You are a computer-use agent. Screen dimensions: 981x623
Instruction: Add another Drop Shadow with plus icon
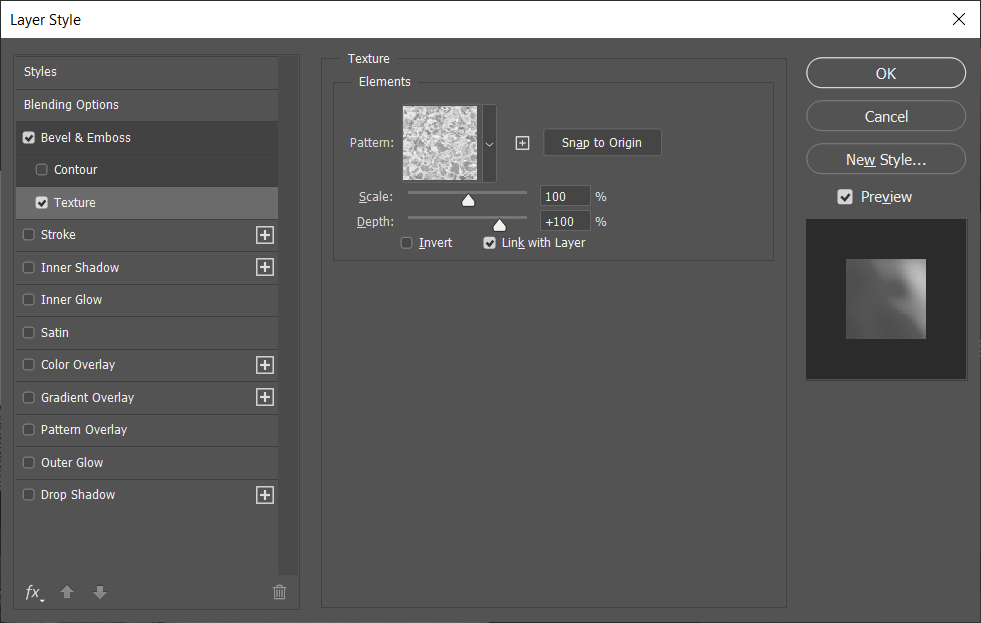point(265,495)
